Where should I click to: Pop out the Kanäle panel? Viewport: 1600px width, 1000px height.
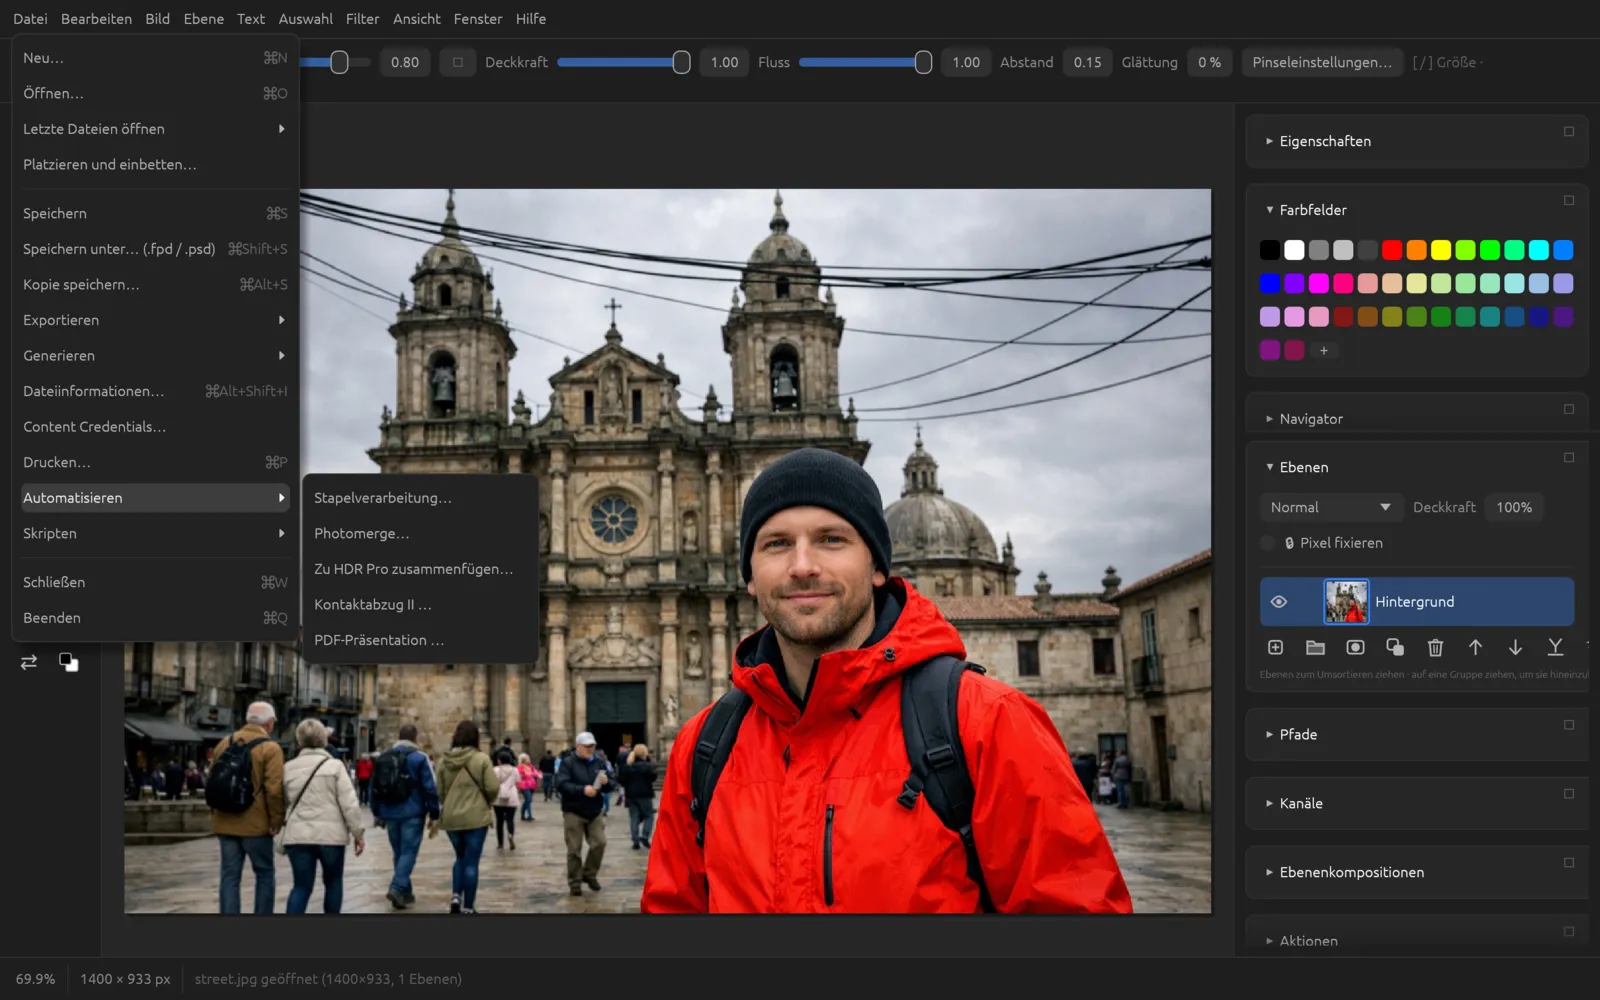pyautogui.click(x=1569, y=794)
